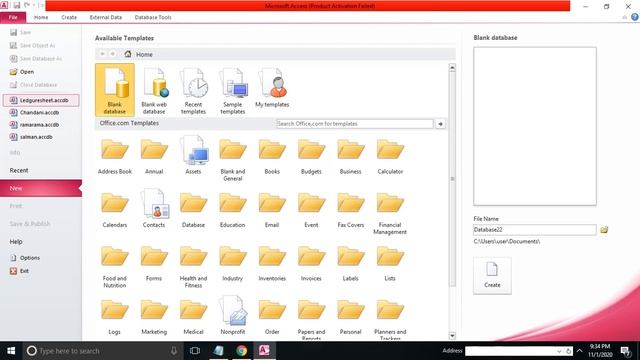Open Chrome from the taskbar

point(242,351)
